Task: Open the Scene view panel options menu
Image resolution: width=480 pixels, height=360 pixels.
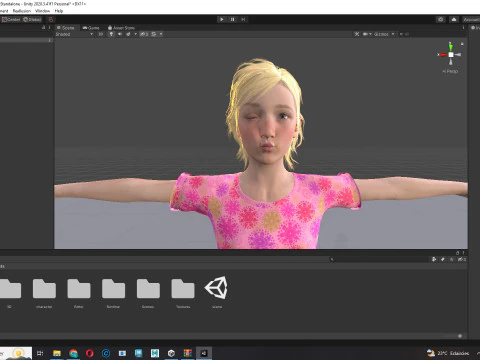Action: coord(463,28)
